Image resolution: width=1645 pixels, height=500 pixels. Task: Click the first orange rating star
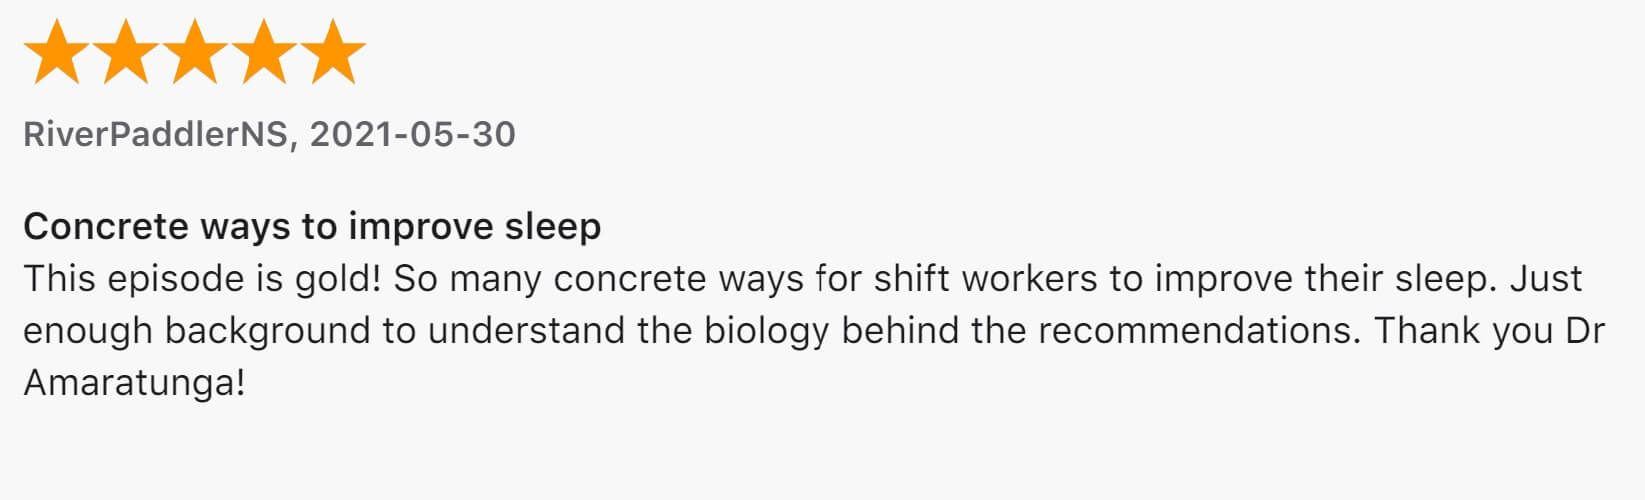coord(57,51)
